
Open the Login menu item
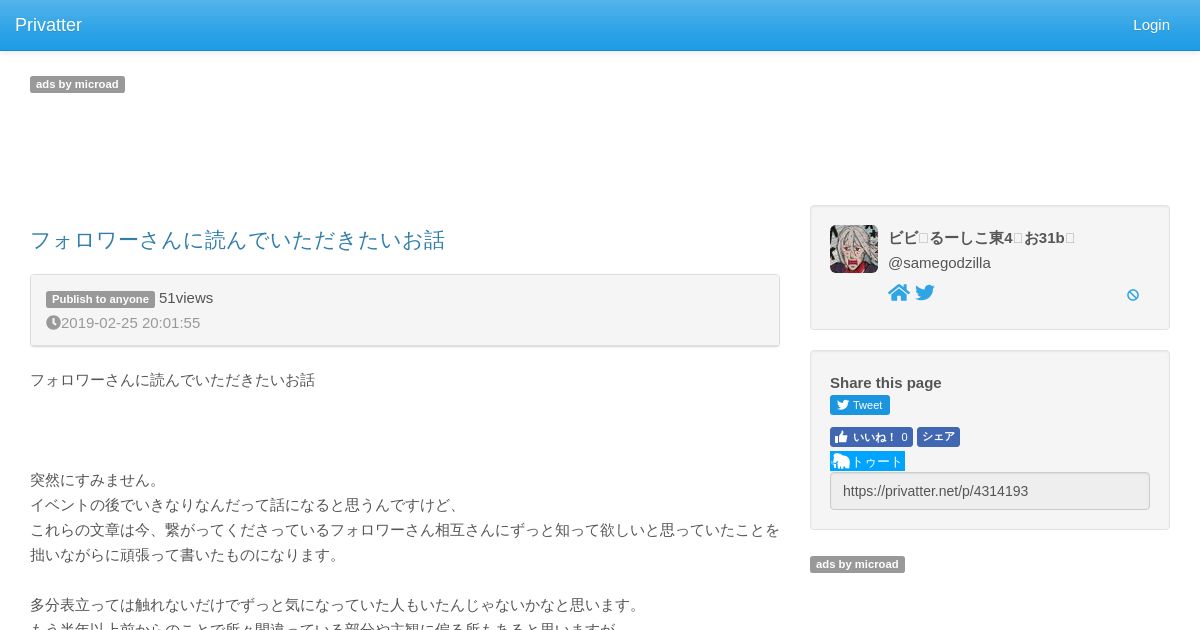tap(1151, 25)
